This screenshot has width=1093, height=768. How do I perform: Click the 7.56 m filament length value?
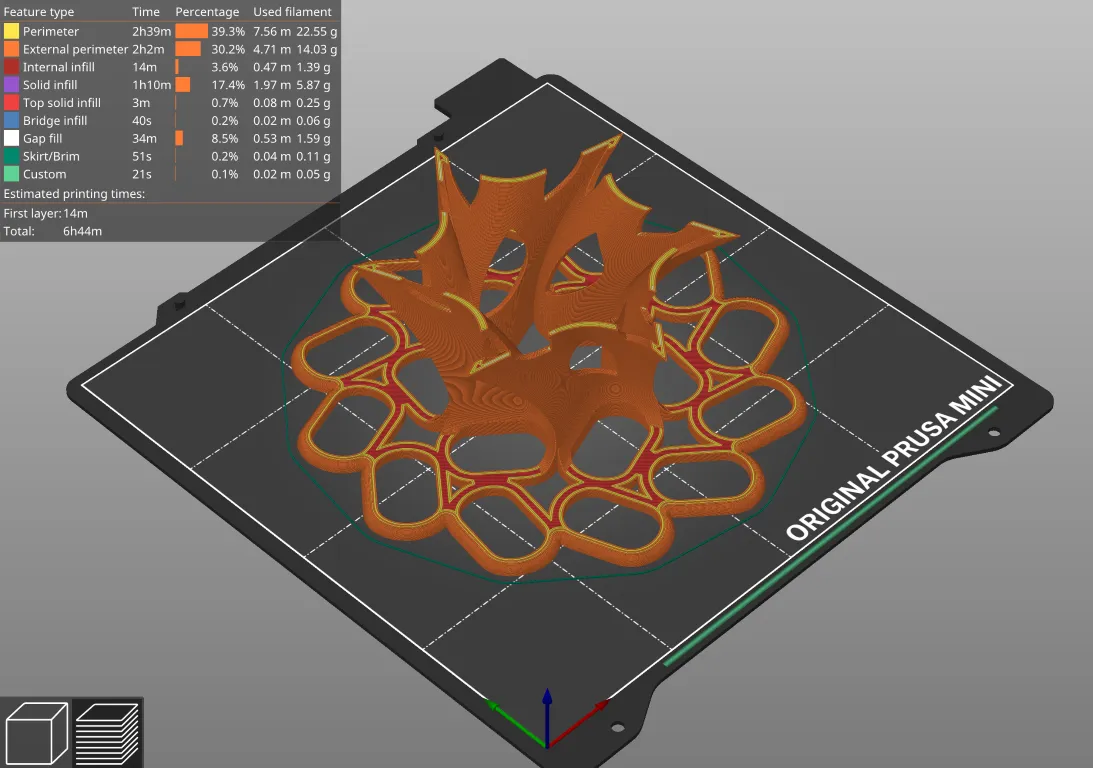[x=272, y=31]
